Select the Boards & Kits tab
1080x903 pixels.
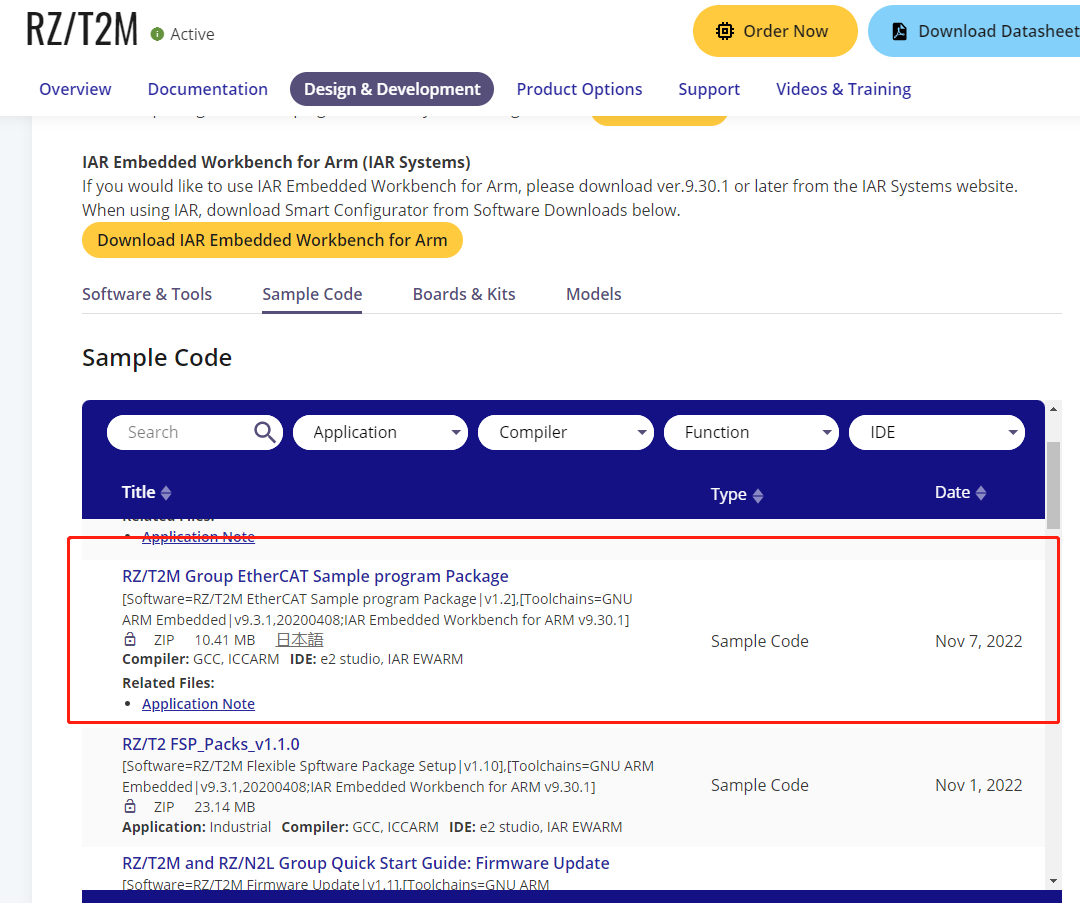click(x=464, y=294)
